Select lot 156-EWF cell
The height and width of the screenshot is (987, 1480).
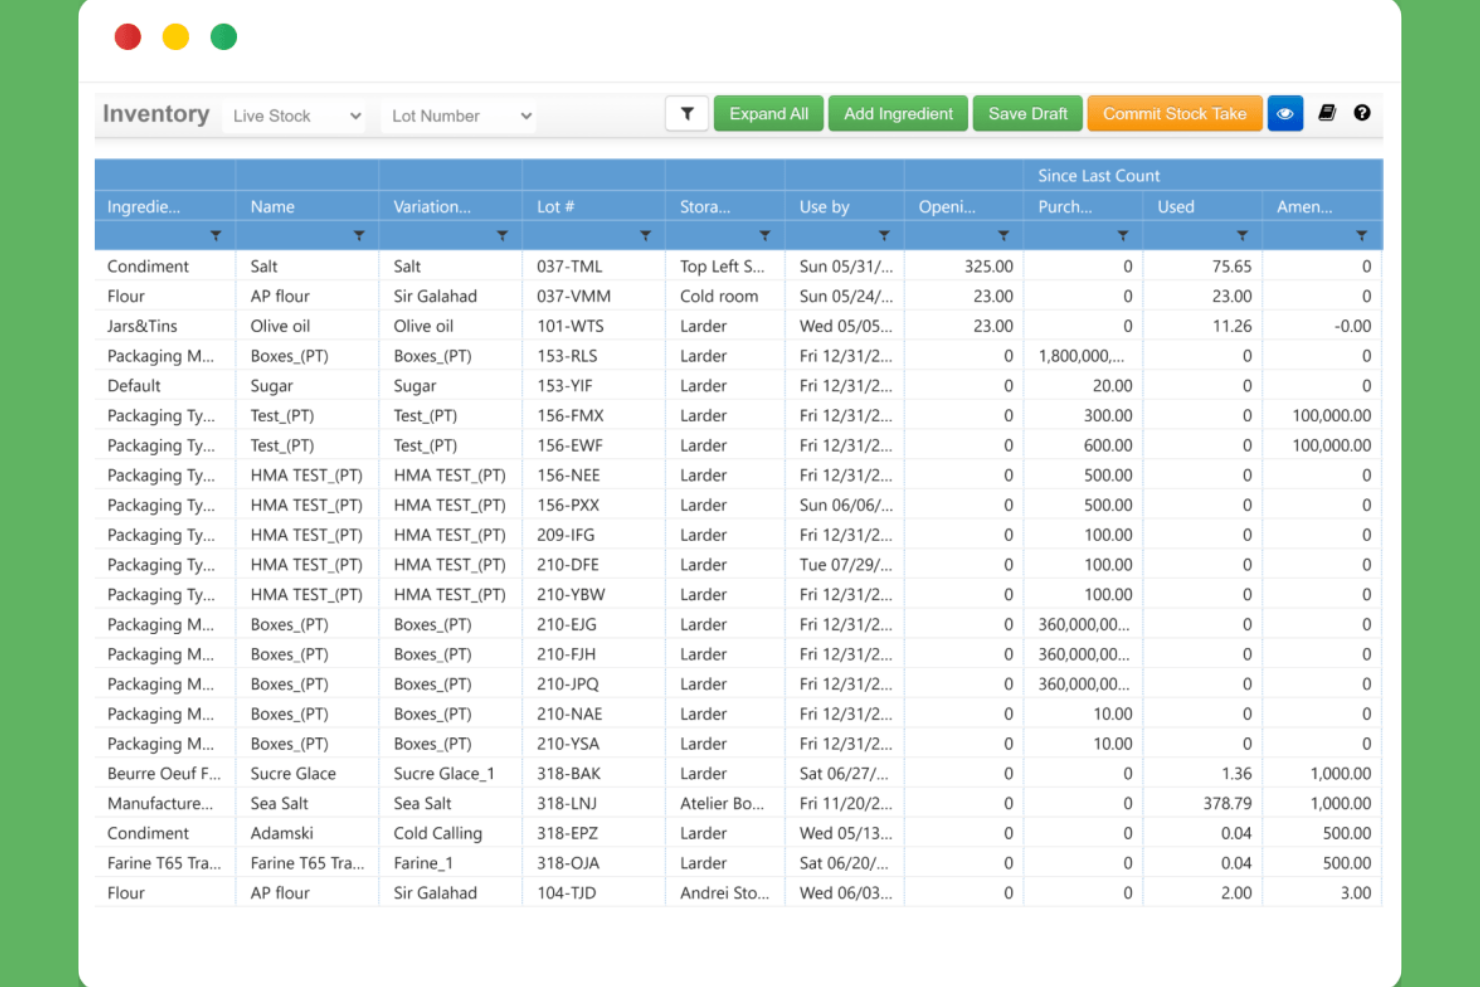point(593,445)
